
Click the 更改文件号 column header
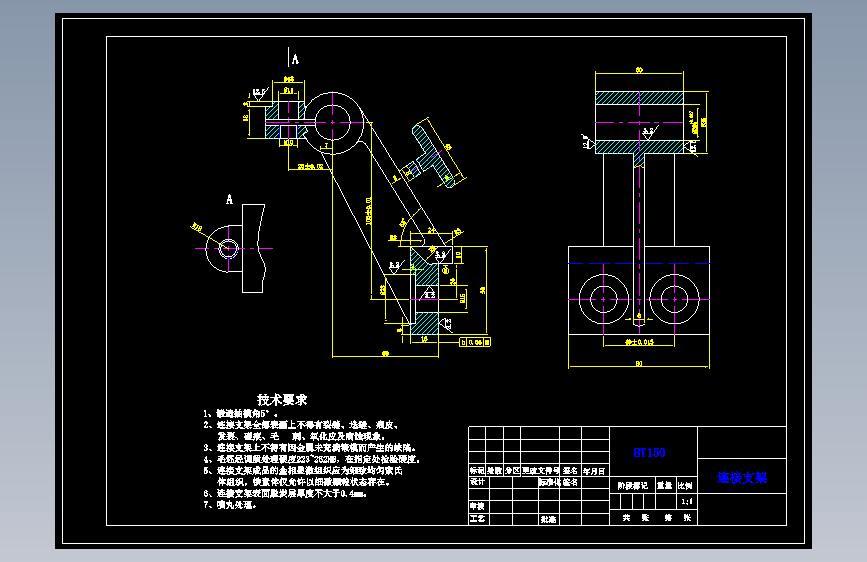[540, 471]
